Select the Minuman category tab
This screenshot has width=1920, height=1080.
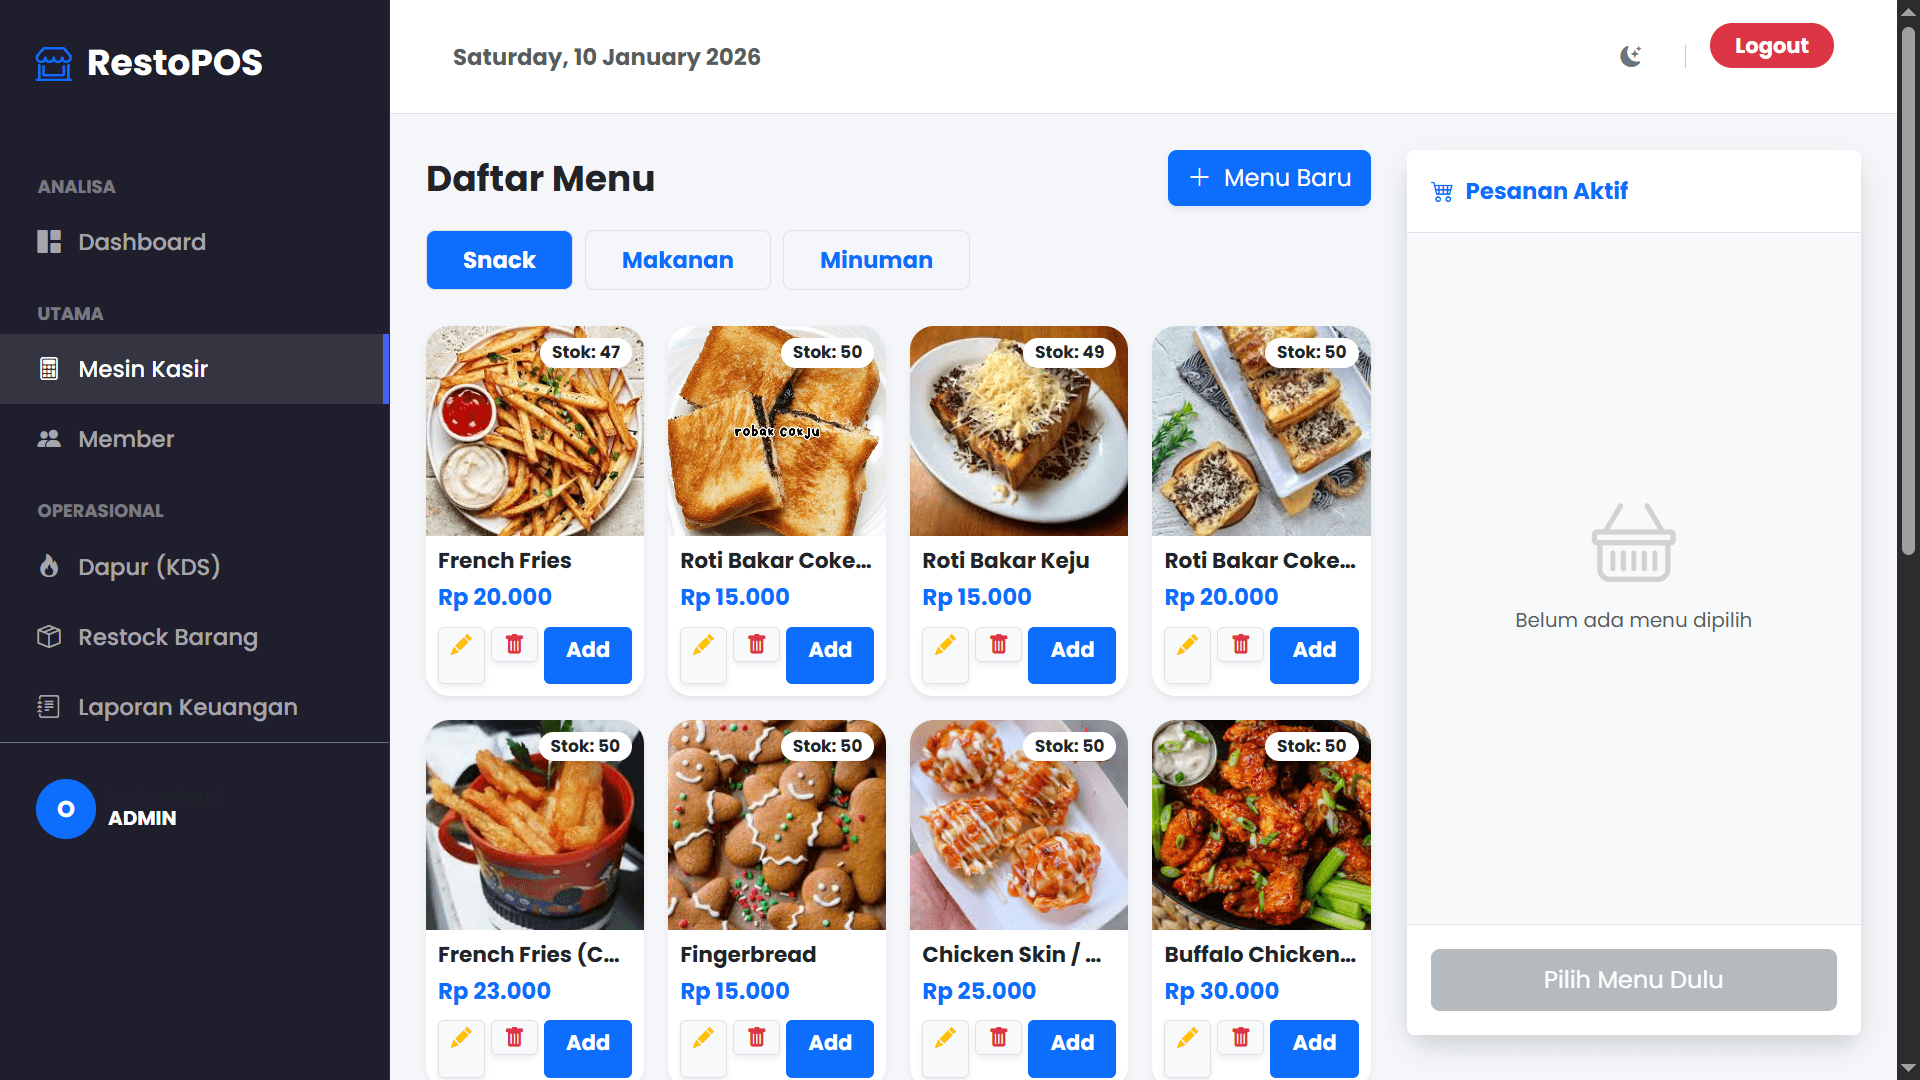pos(875,260)
